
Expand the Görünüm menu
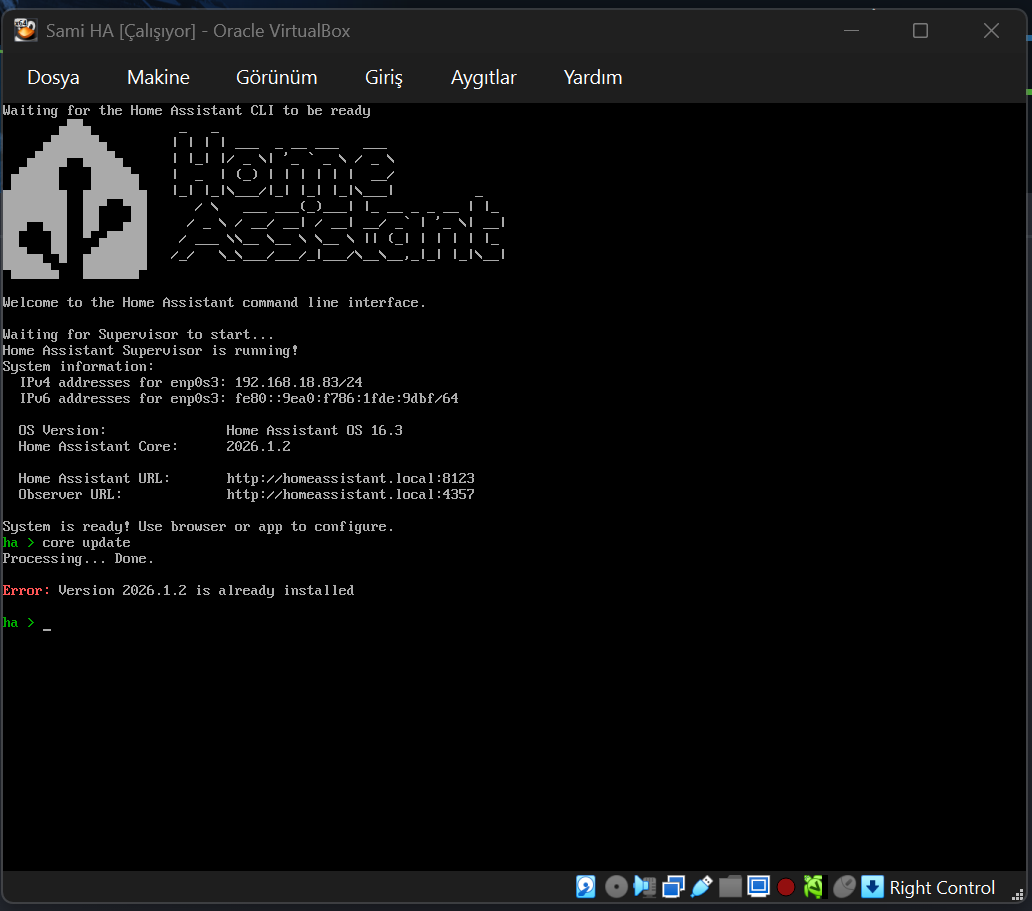coord(276,77)
